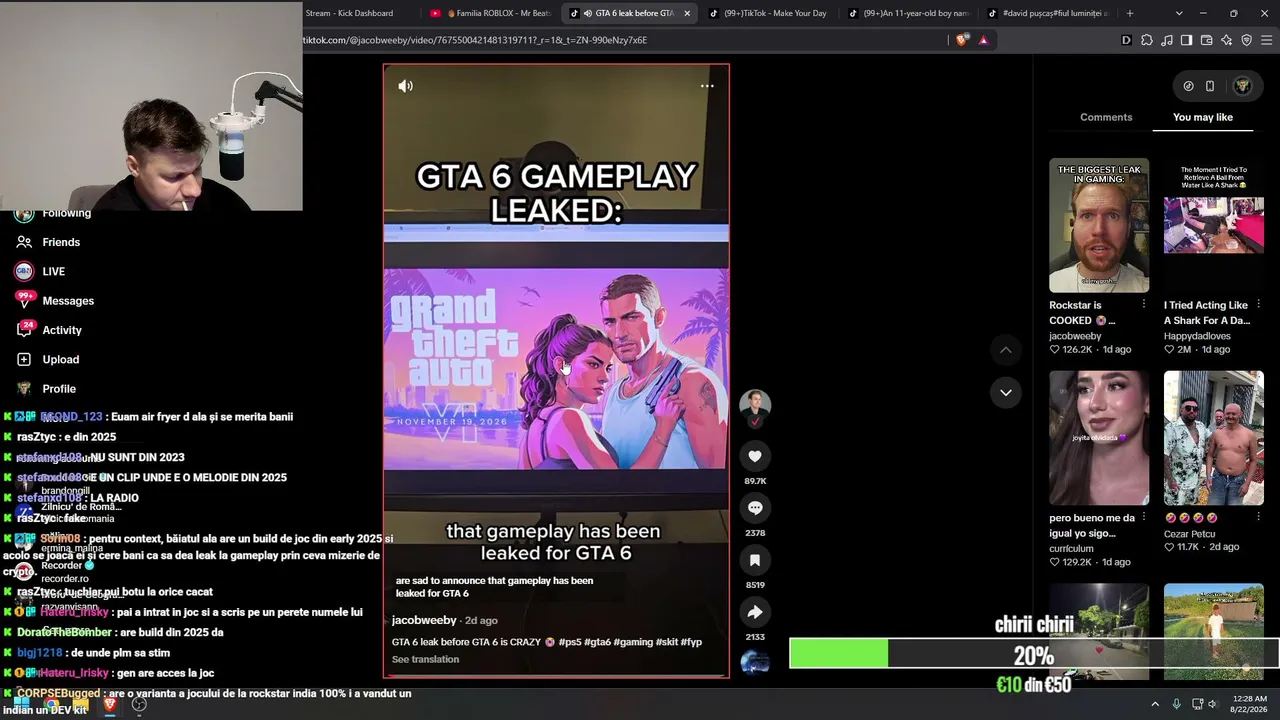The width and height of the screenshot is (1280, 720).
Task: Select Upload in the TikTok sidebar
Action: point(48,359)
